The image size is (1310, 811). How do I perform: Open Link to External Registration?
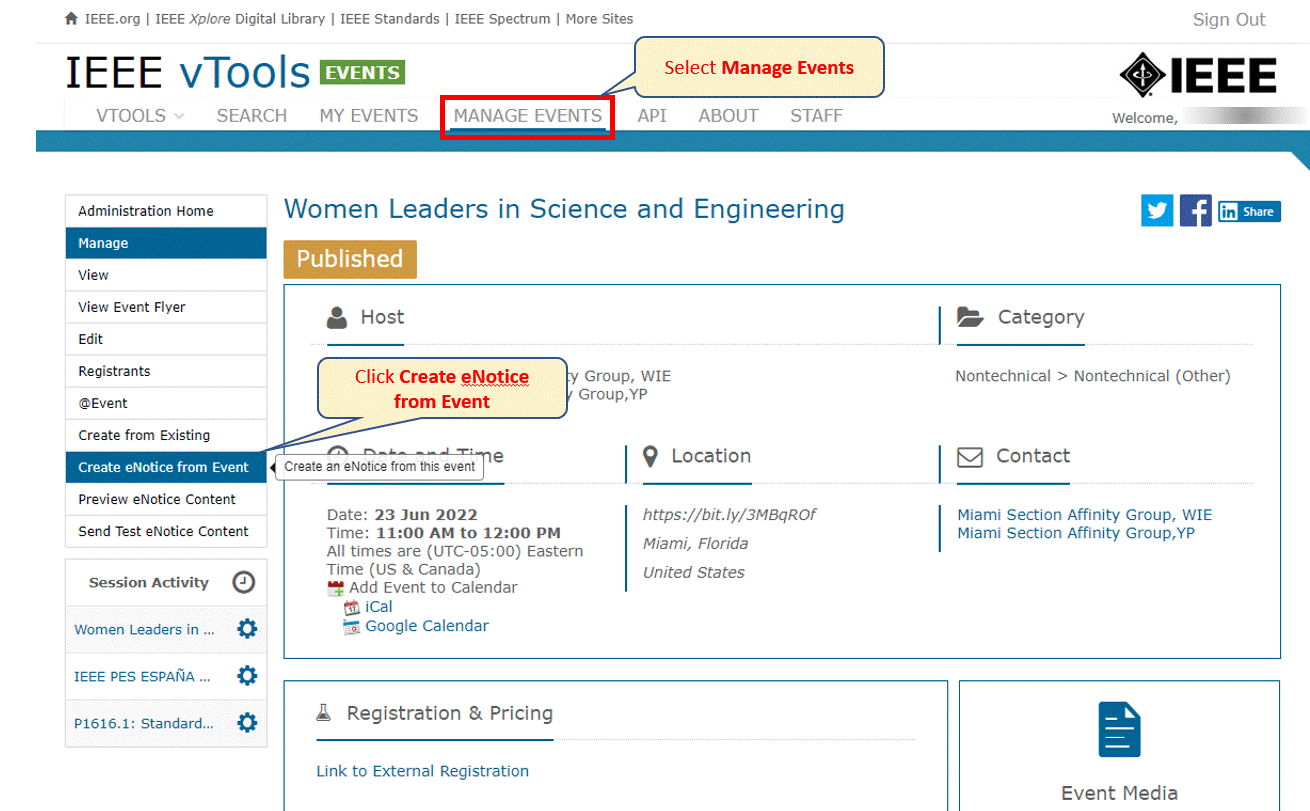click(422, 771)
